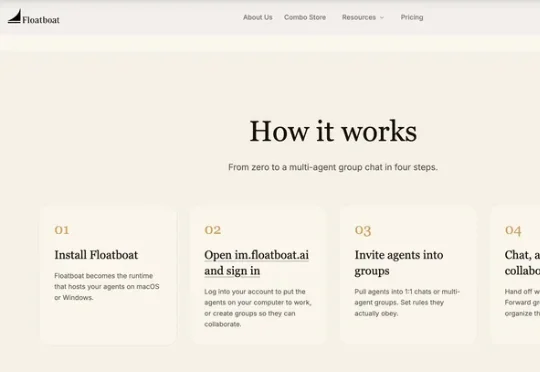
Task: Go to the Combo Store
Action: pyautogui.click(x=305, y=17)
